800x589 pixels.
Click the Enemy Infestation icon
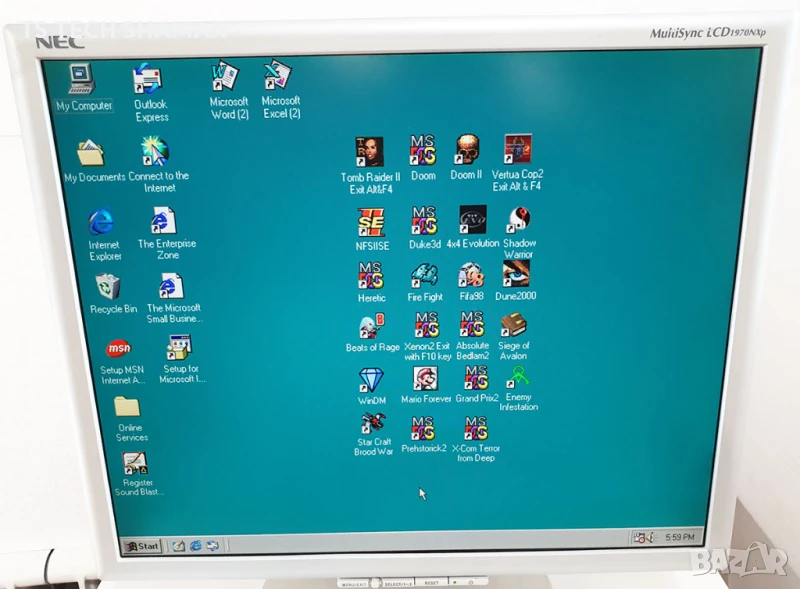pos(518,377)
